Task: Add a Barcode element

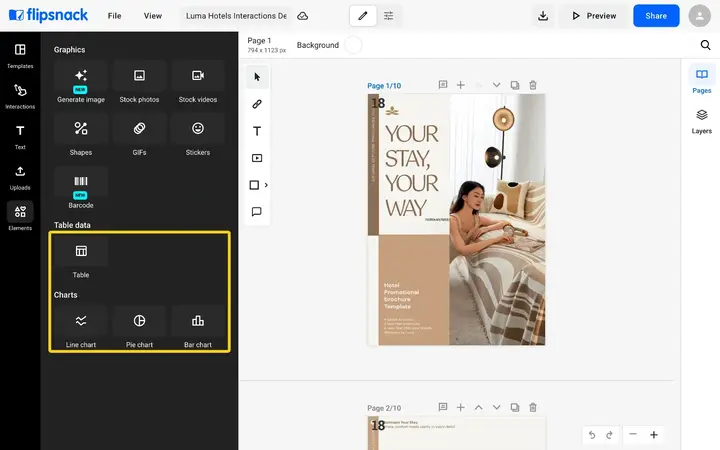Action: [81, 189]
